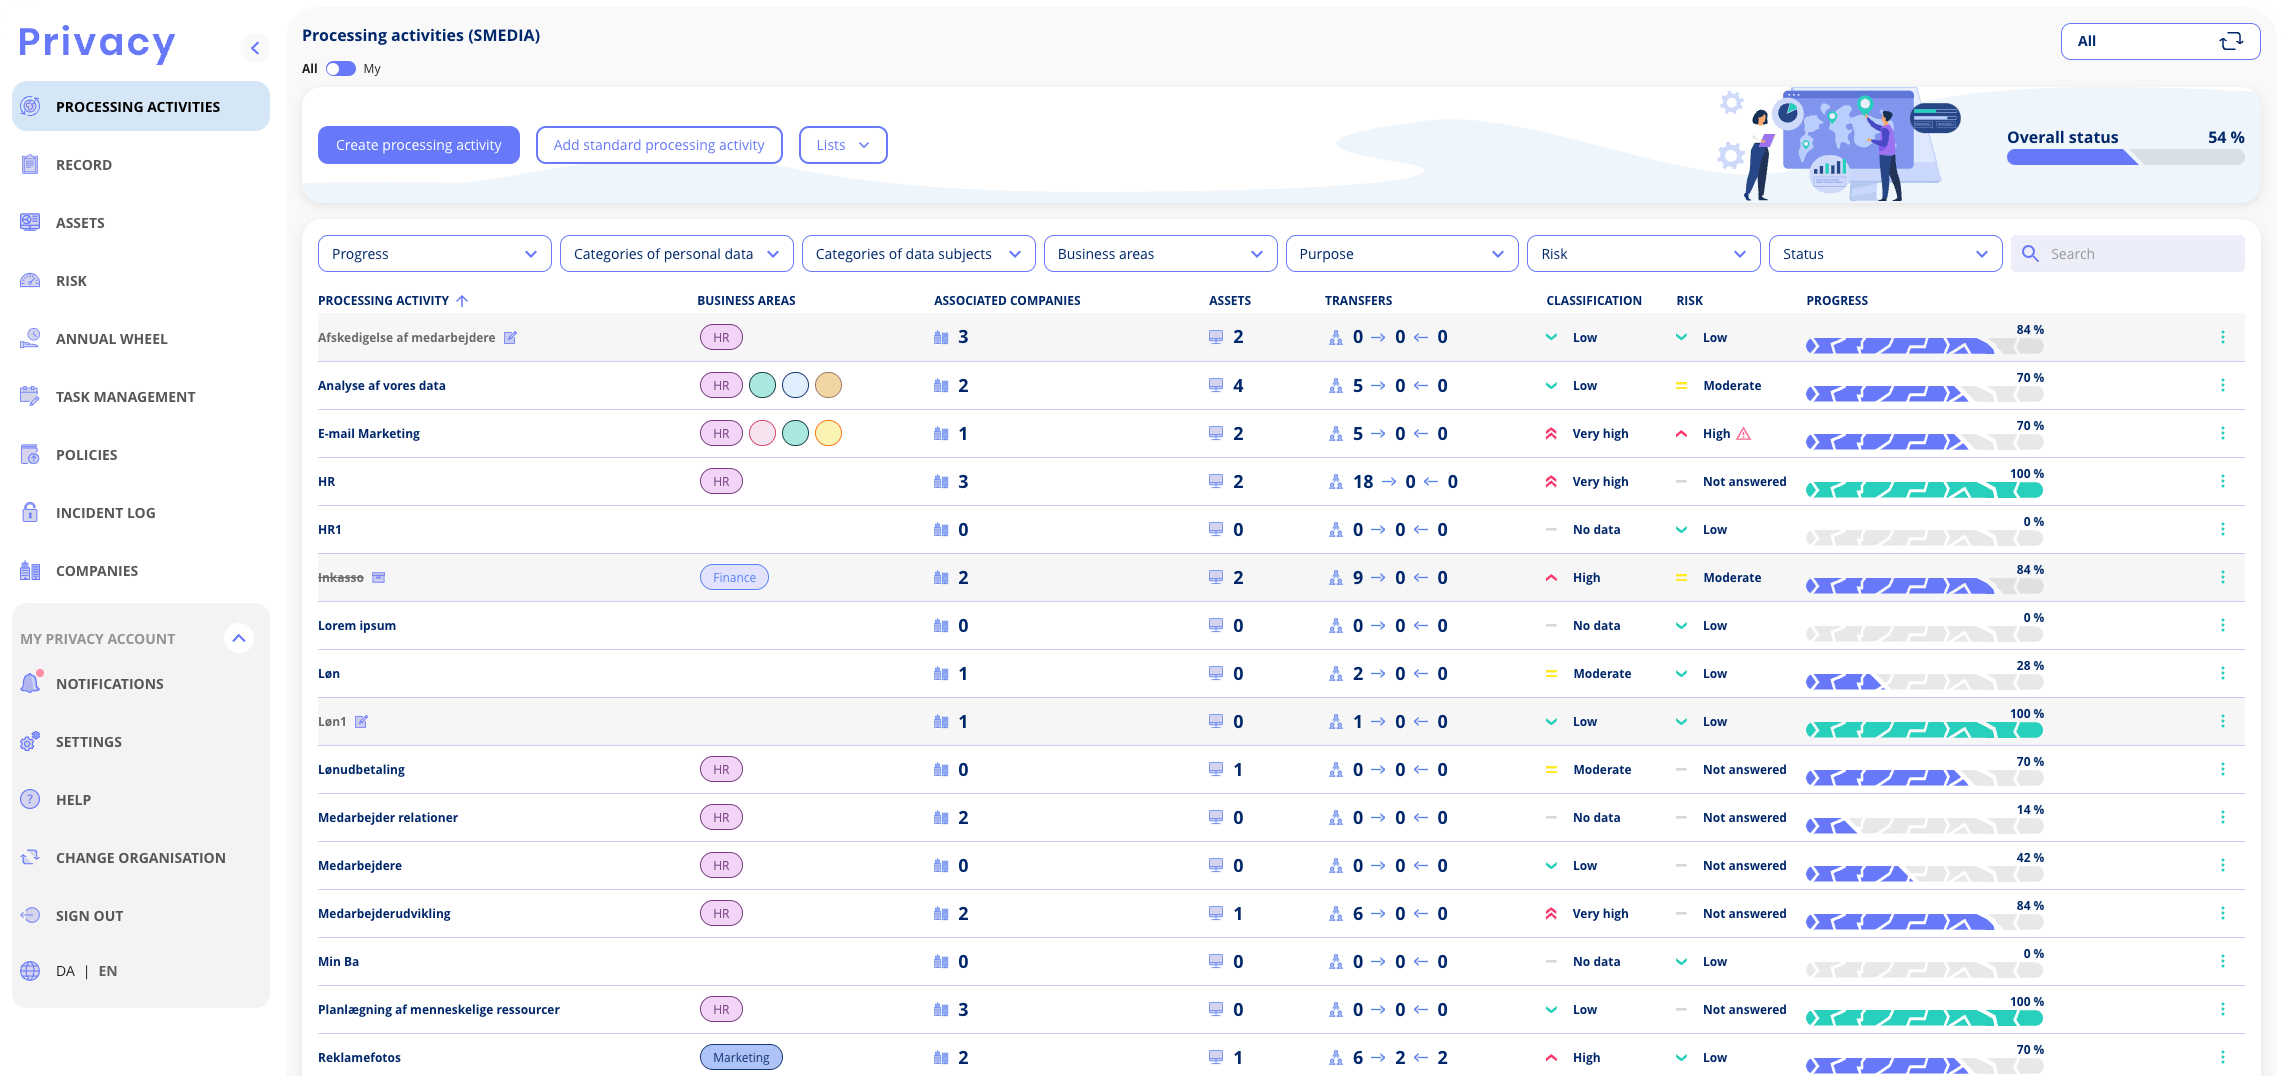
Task: Click the HR row progress bar at 100 %
Action: click(1924, 490)
